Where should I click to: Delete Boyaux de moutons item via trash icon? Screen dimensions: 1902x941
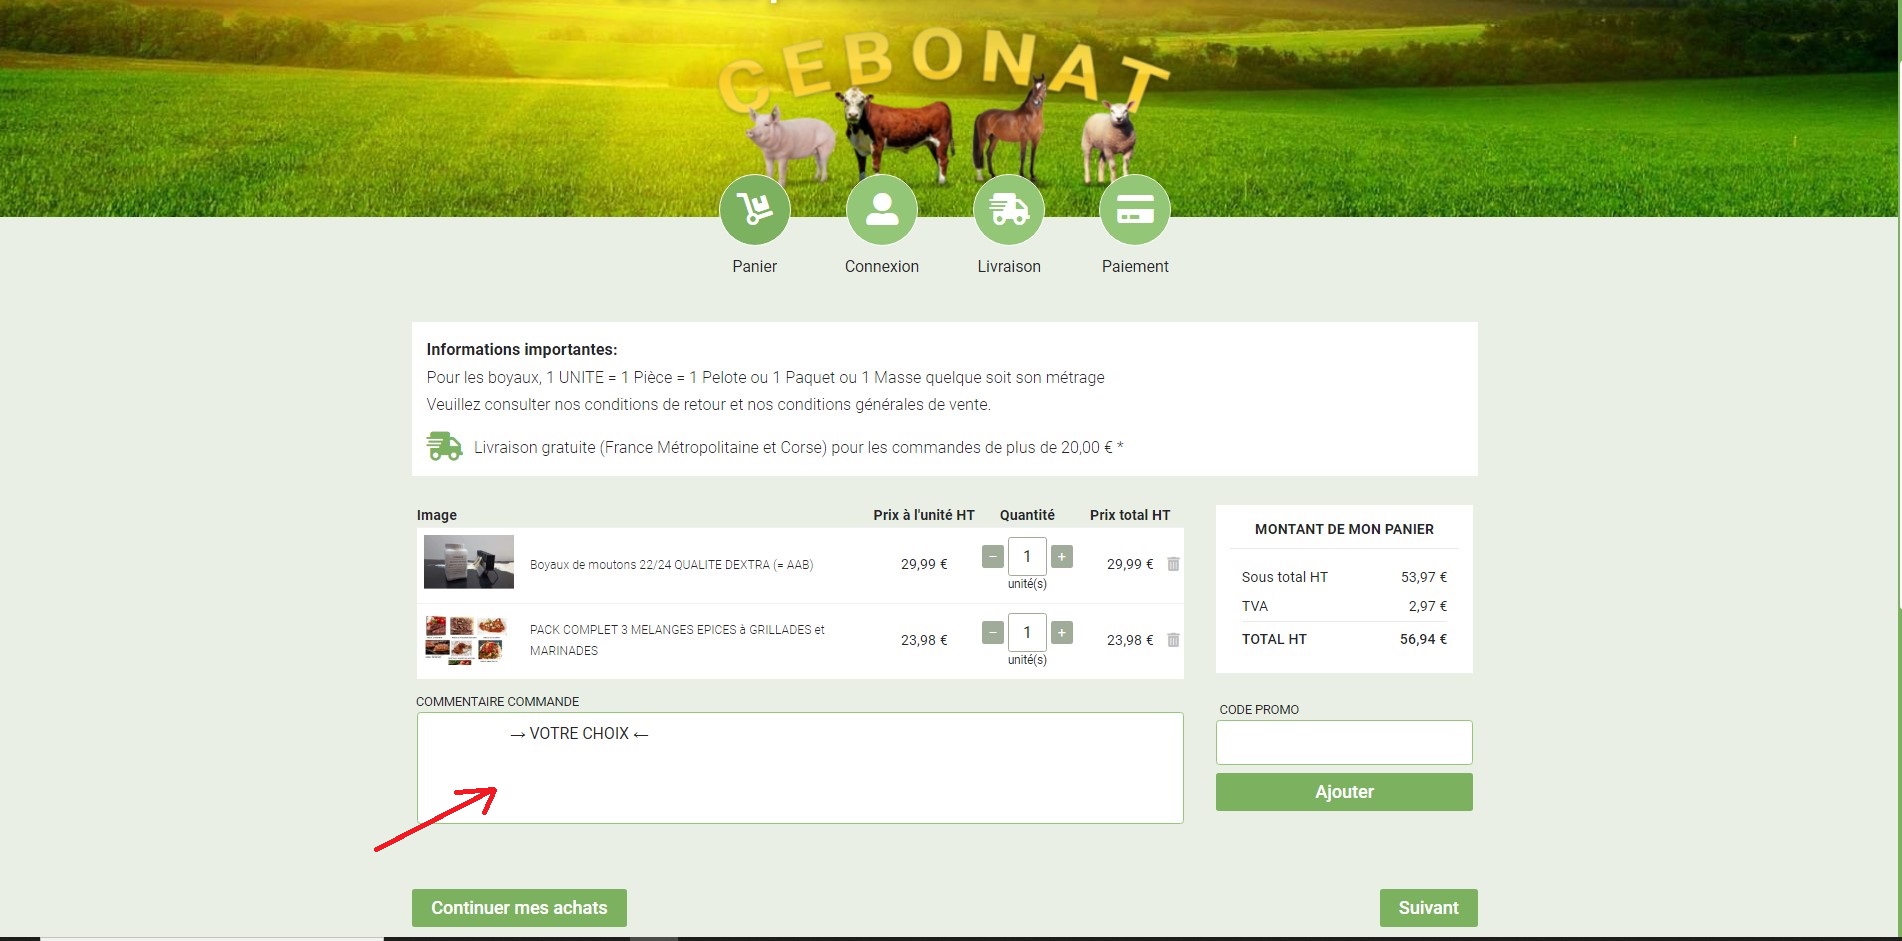click(1174, 564)
